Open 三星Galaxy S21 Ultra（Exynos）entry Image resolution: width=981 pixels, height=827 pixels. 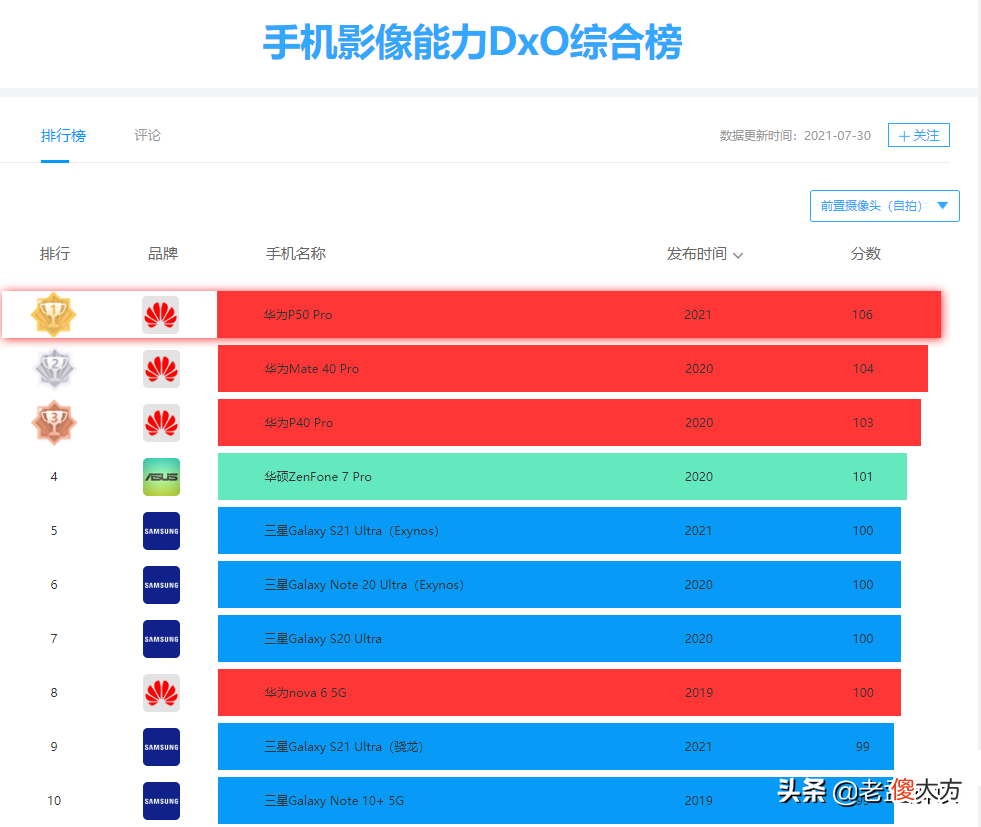coord(559,530)
